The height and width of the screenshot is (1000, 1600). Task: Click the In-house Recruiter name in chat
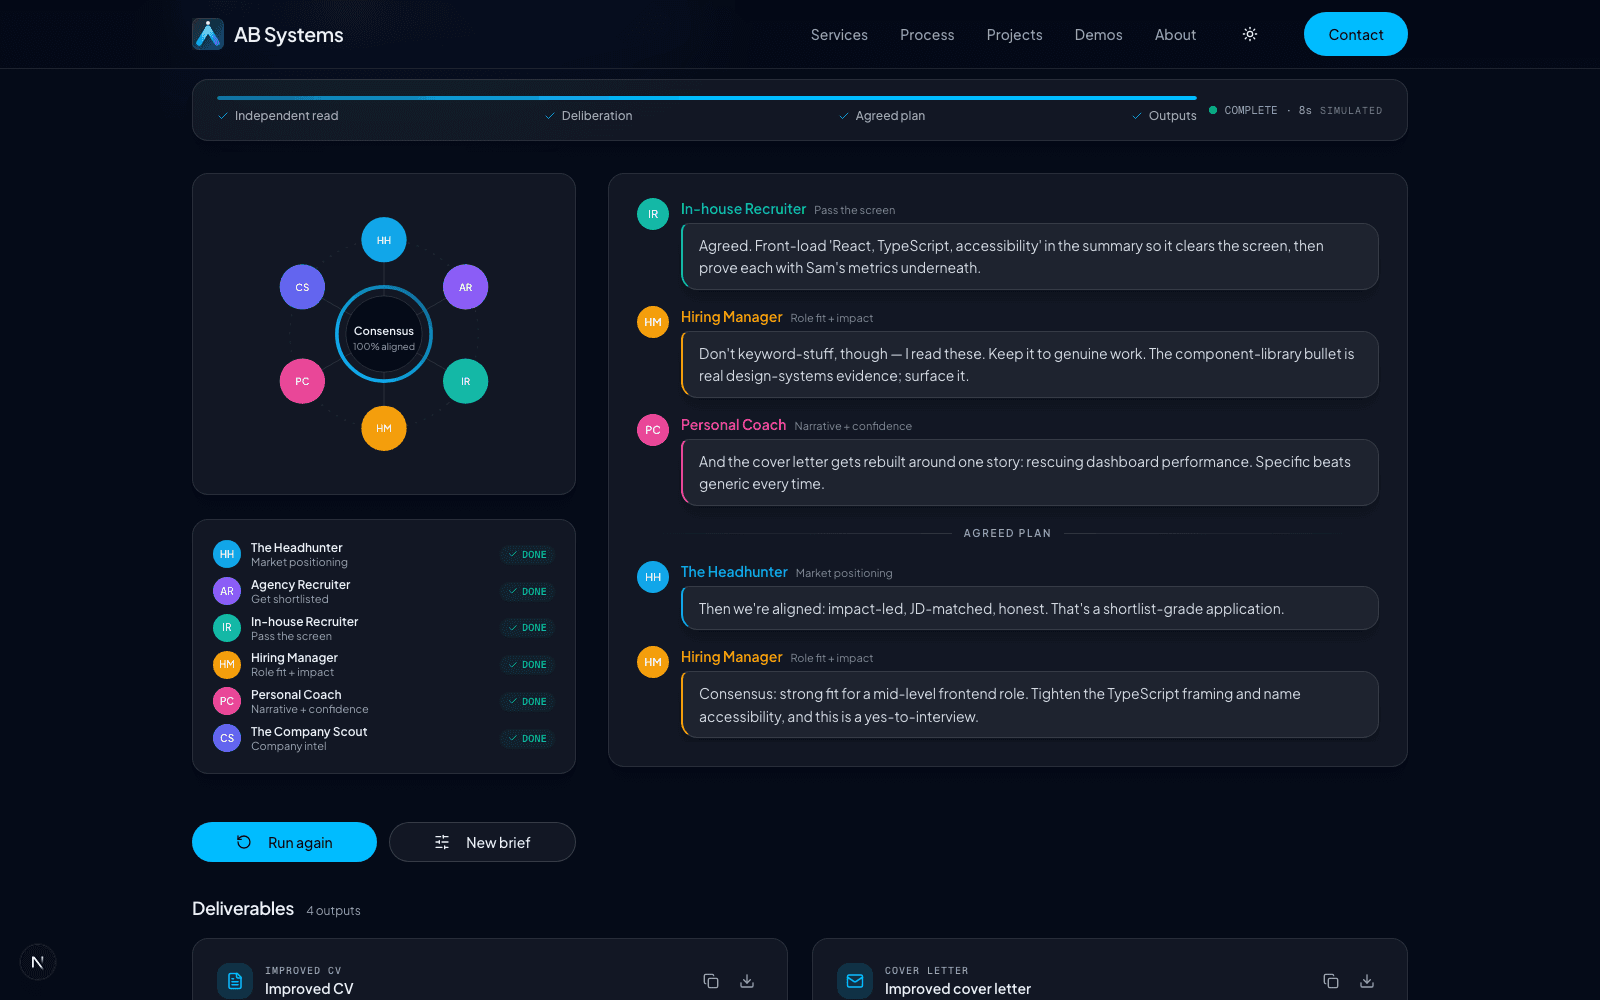click(x=743, y=209)
